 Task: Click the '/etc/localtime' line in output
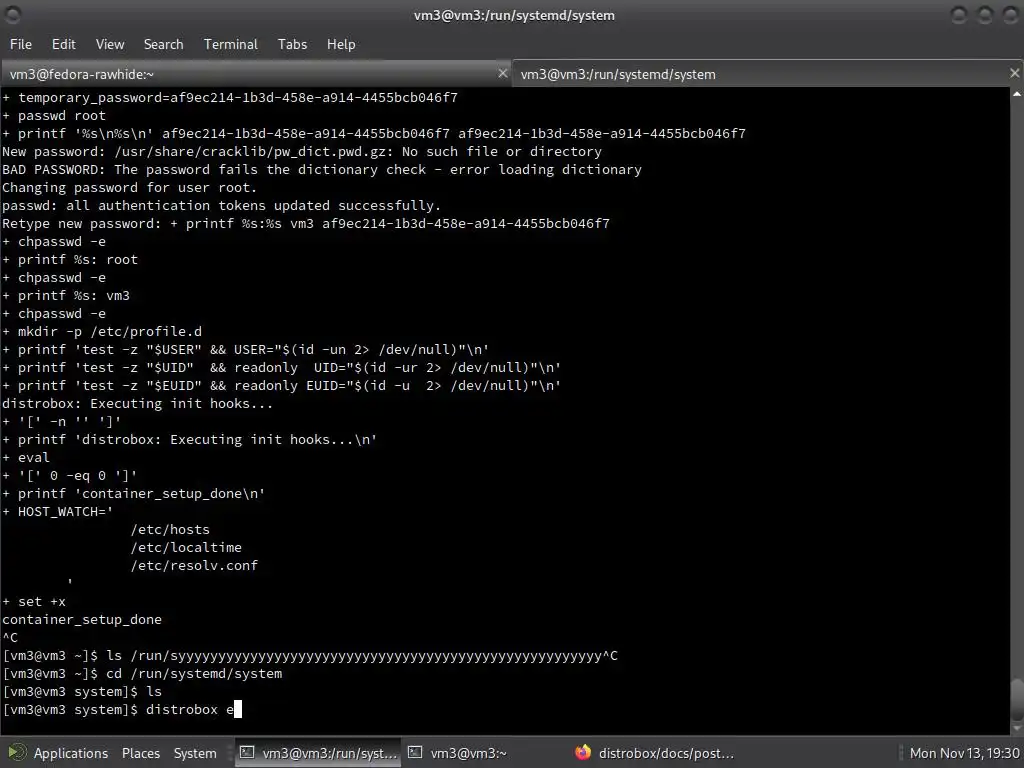tap(186, 547)
